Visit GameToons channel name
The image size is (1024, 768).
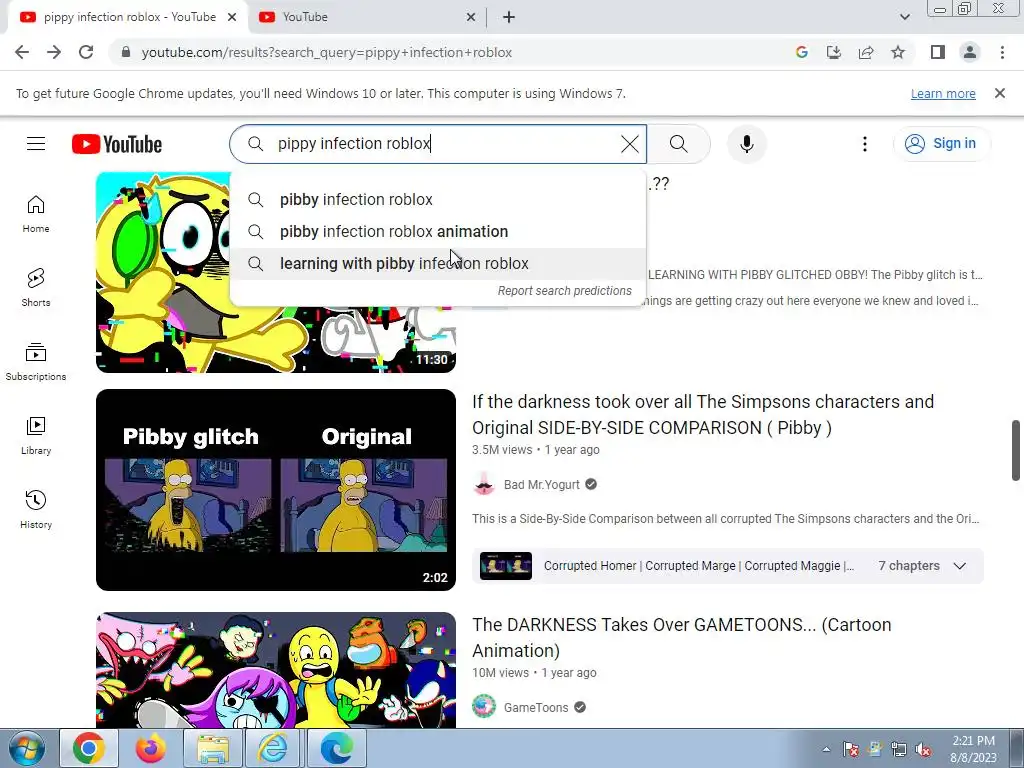tap(536, 707)
